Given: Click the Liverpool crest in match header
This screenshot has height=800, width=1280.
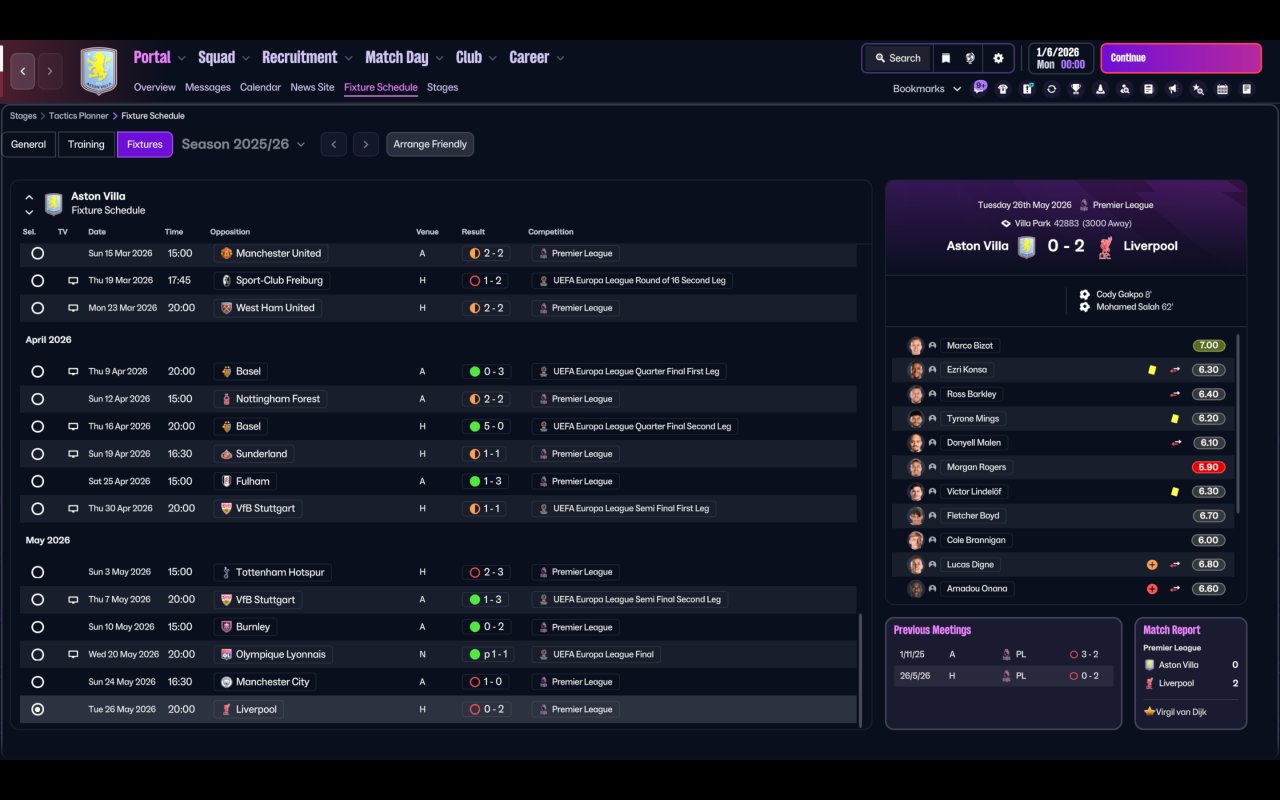Looking at the screenshot, I should [1105, 246].
